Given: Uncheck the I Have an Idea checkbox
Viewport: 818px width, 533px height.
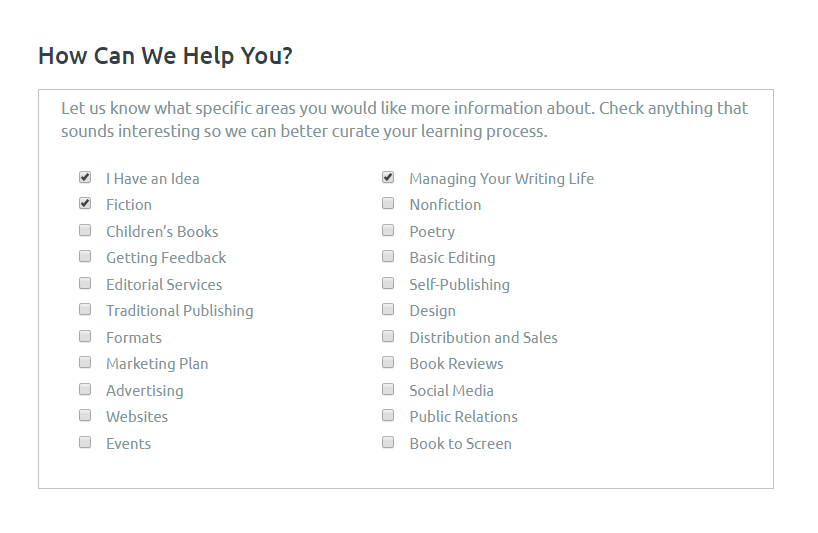Looking at the screenshot, I should [85, 178].
